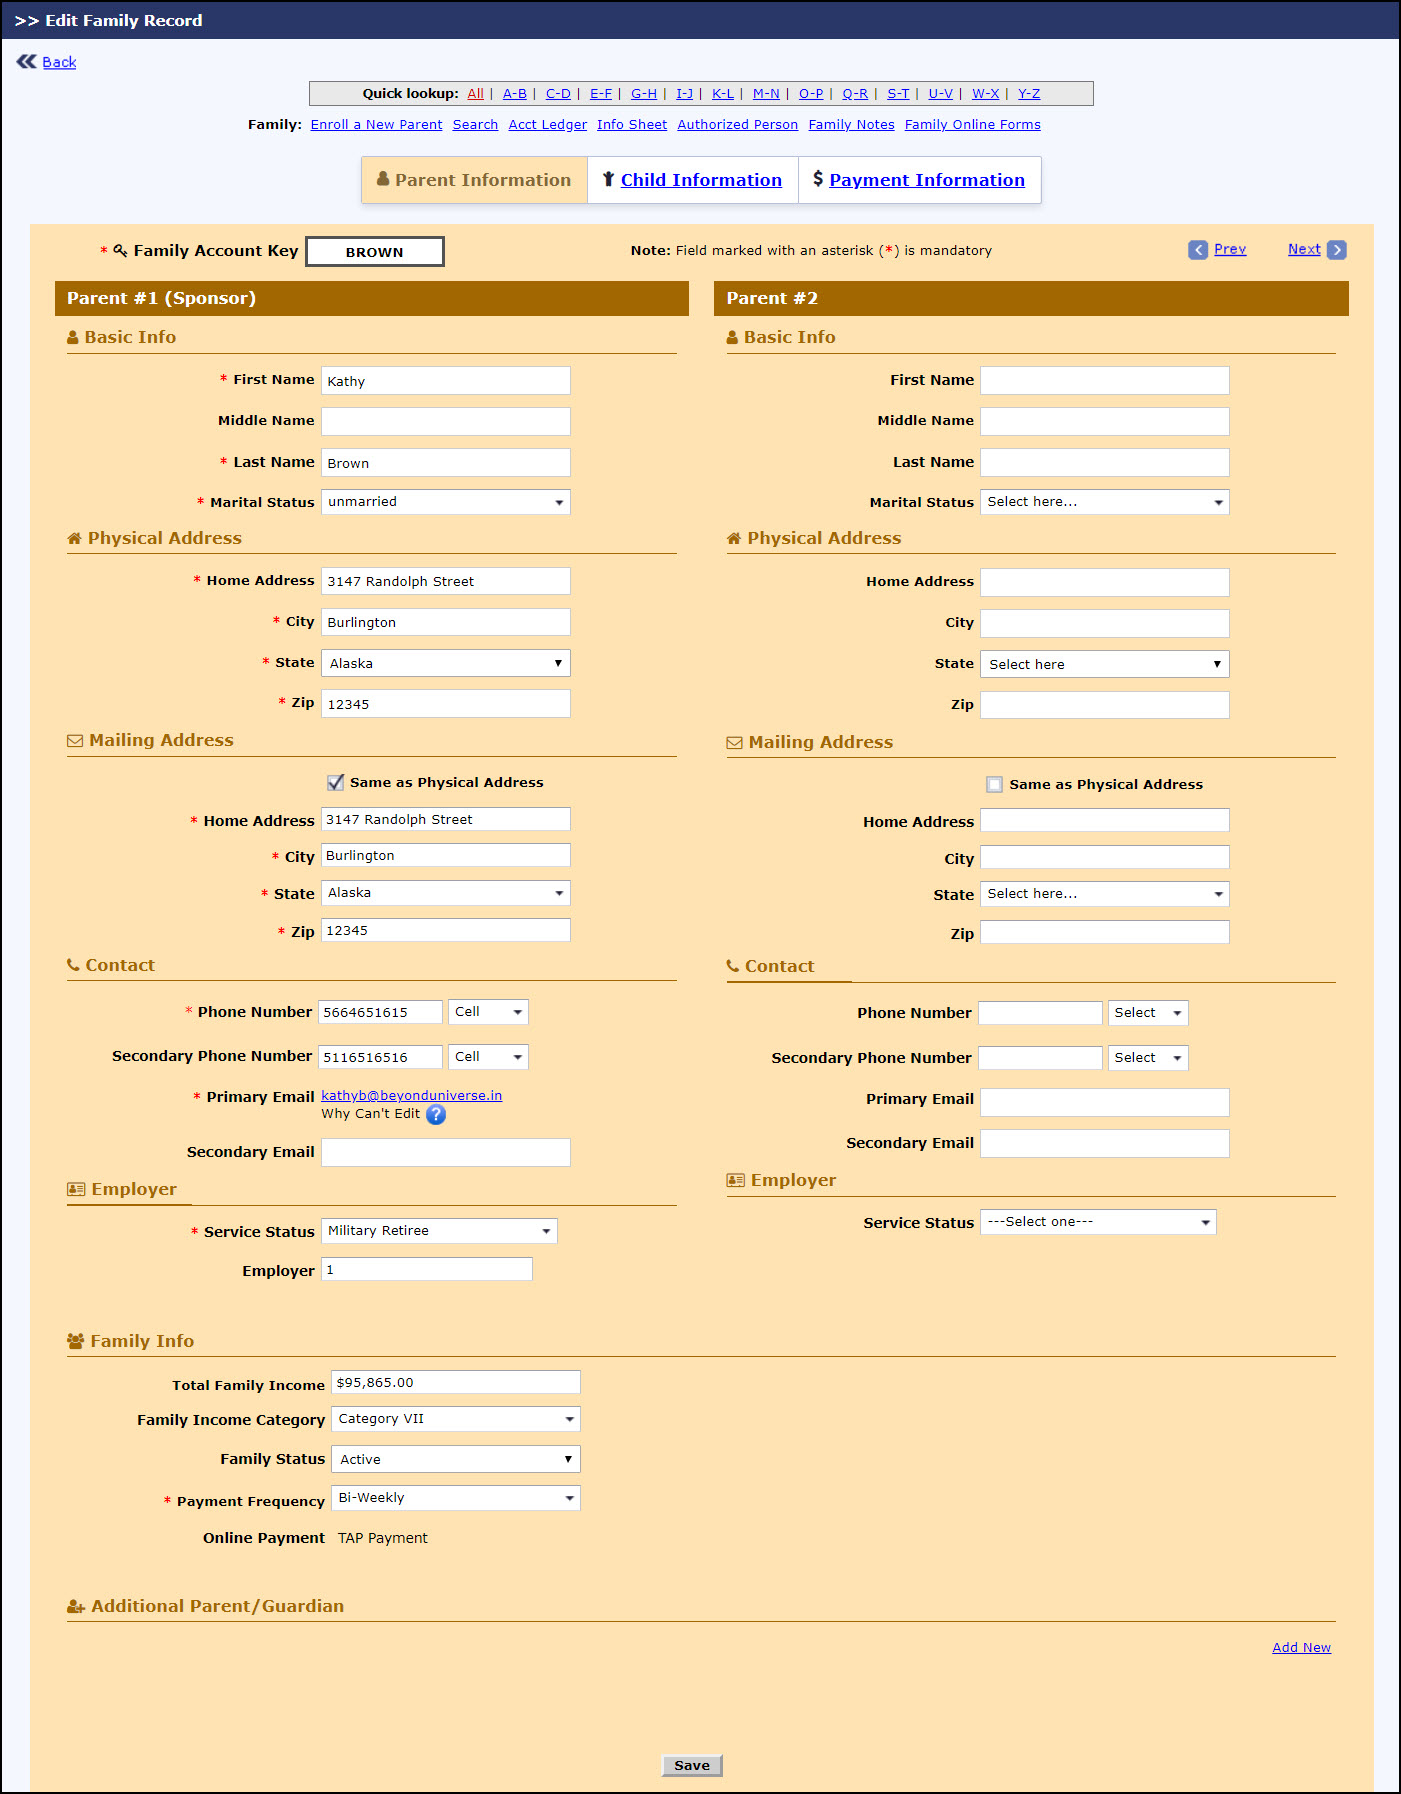The width and height of the screenshot is (1401, 1794).
Task: Click the Total Family Income field
Action: coord(455,1383)
